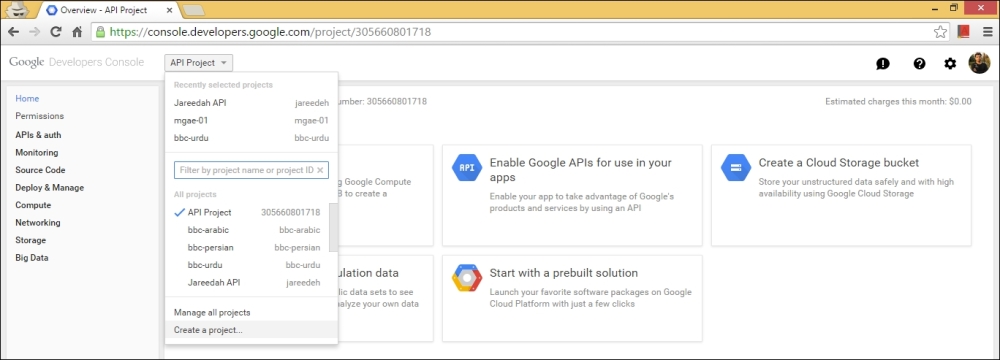Expand Networking in the sidebar
This screenshot has height=360, width=1000.
coord(38,223)
